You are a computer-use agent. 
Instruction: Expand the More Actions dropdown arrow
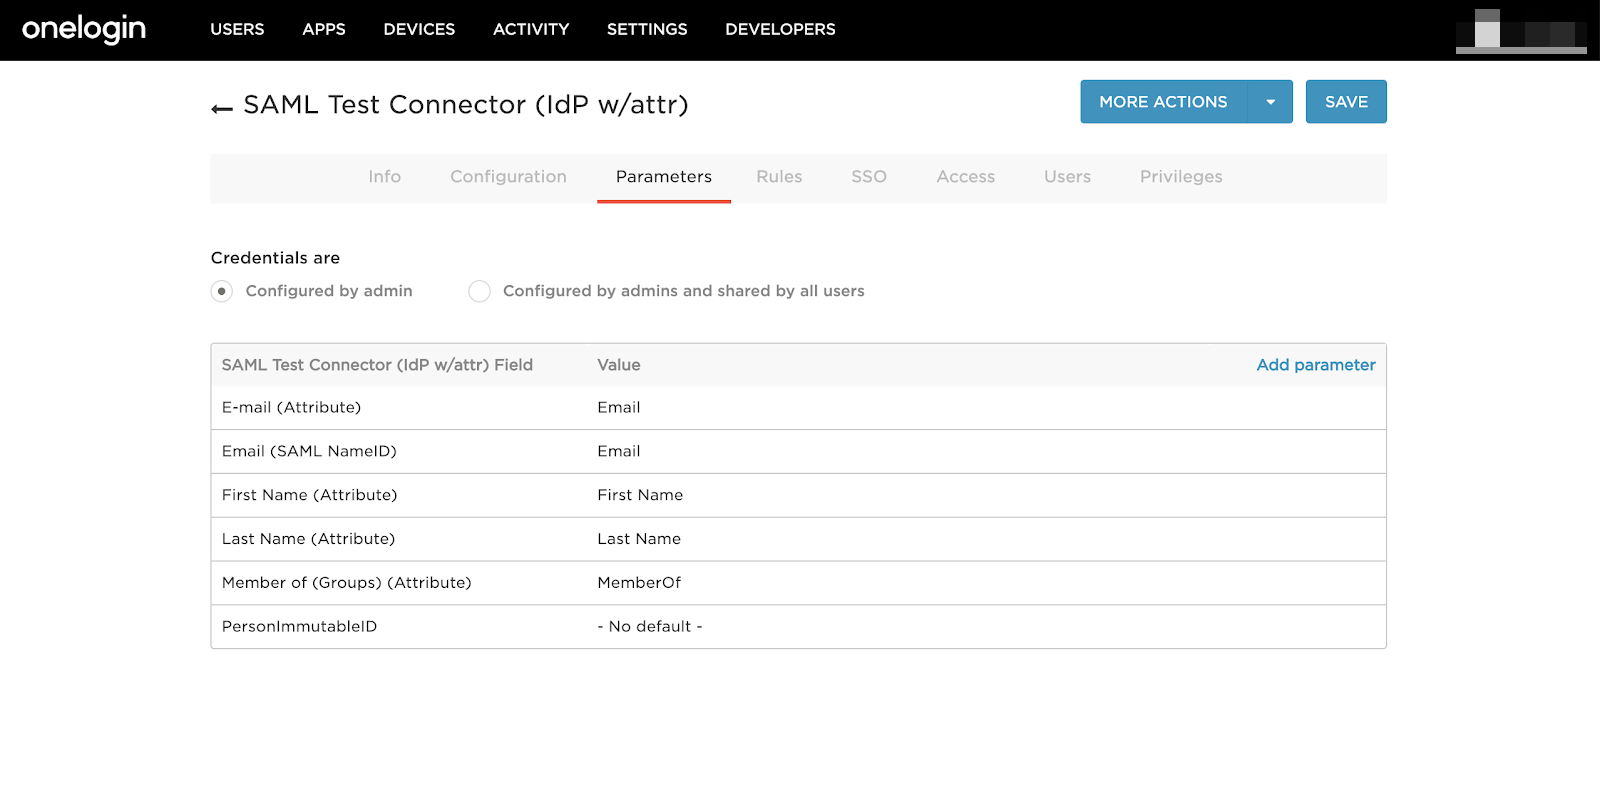pos(1270,102)
